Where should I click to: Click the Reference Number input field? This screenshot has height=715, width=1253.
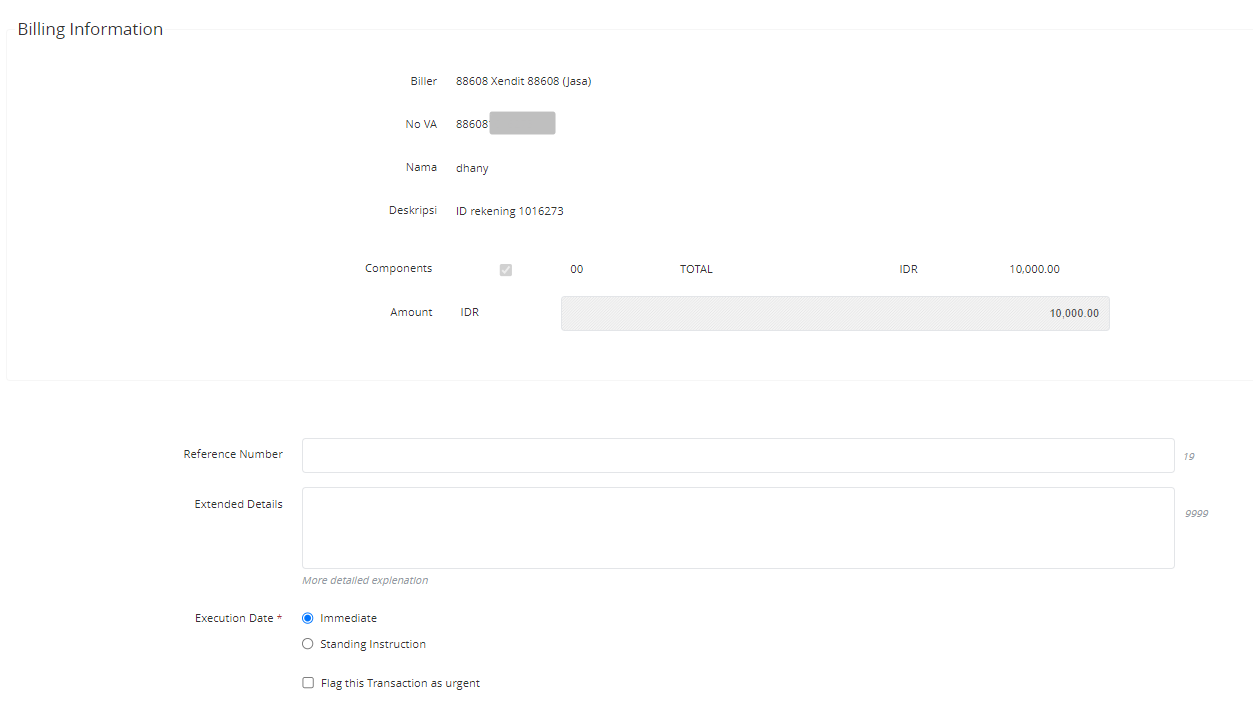click(737, 455)
